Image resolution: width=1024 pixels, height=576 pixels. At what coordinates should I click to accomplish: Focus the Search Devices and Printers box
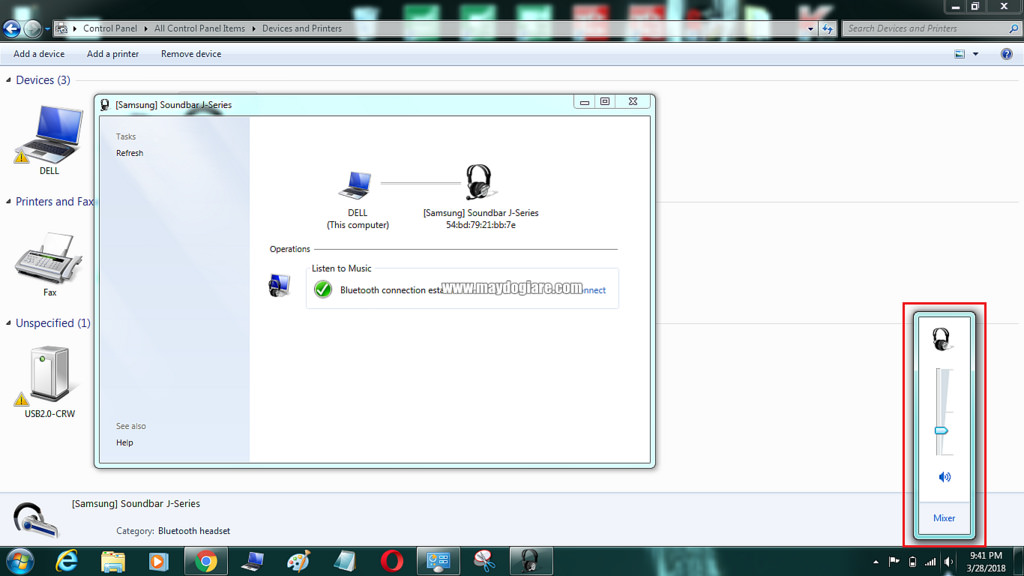927,29
